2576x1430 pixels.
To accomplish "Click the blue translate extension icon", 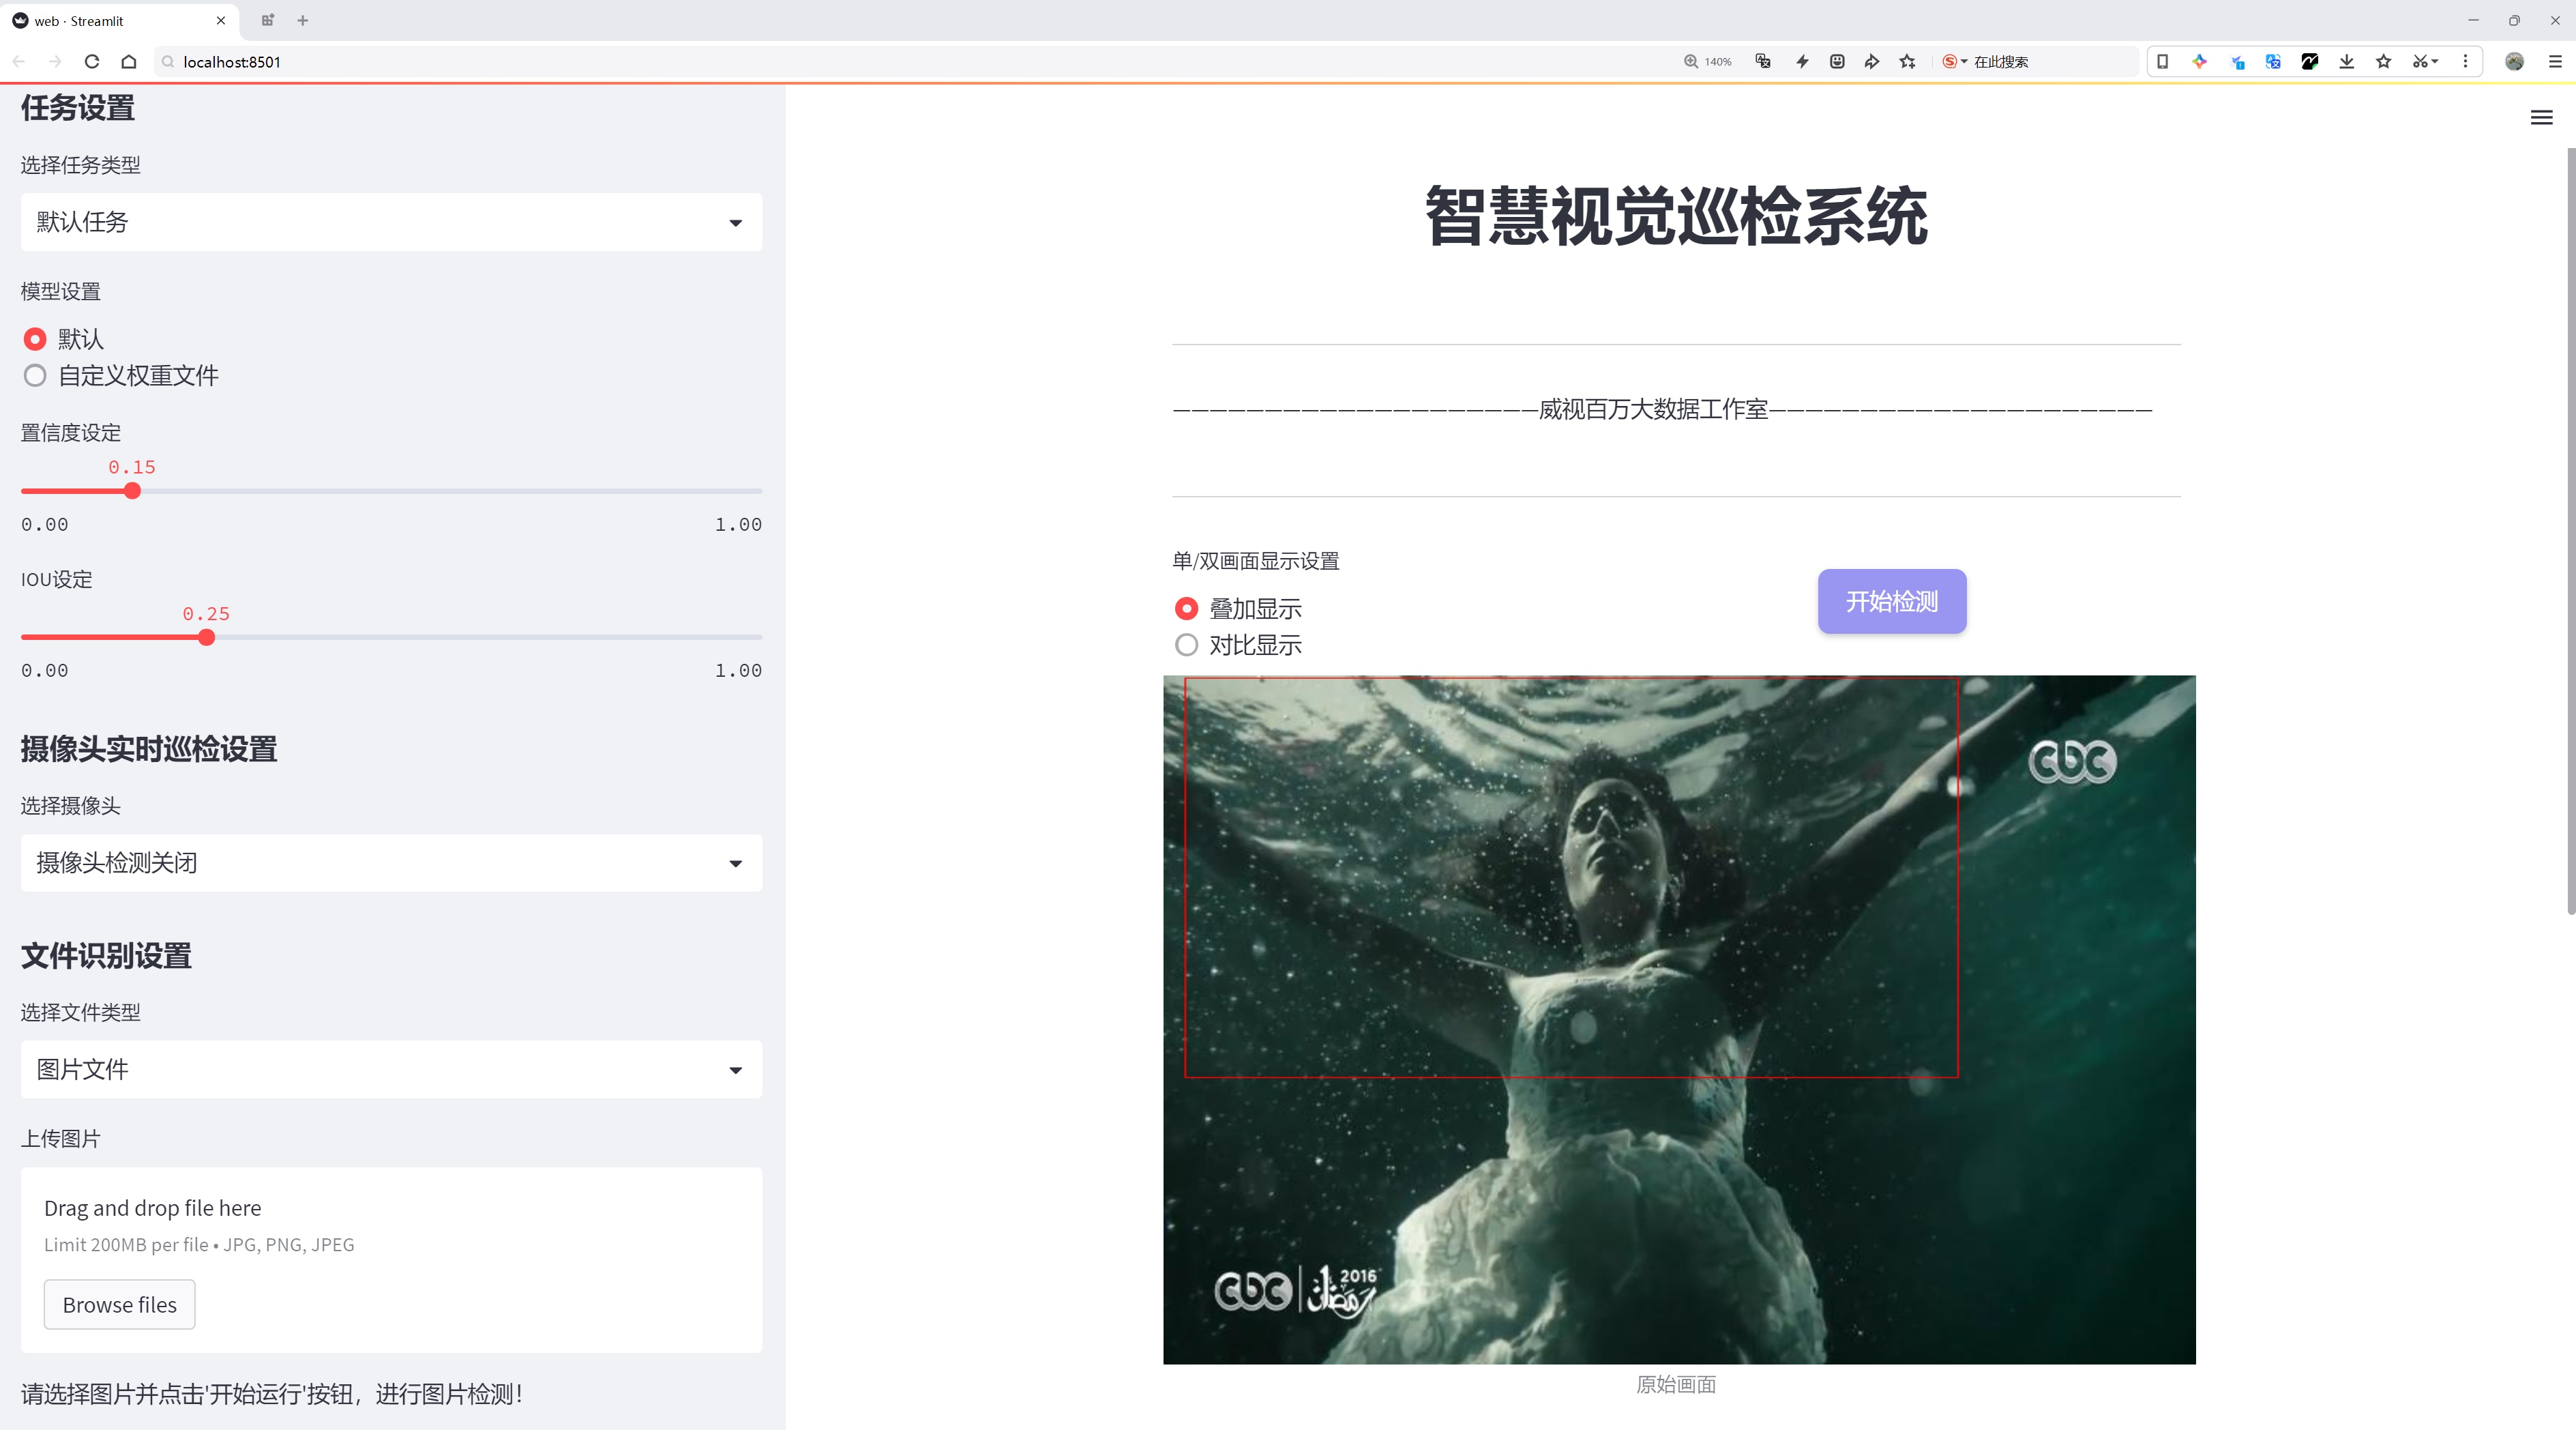I will [2273, 62].
